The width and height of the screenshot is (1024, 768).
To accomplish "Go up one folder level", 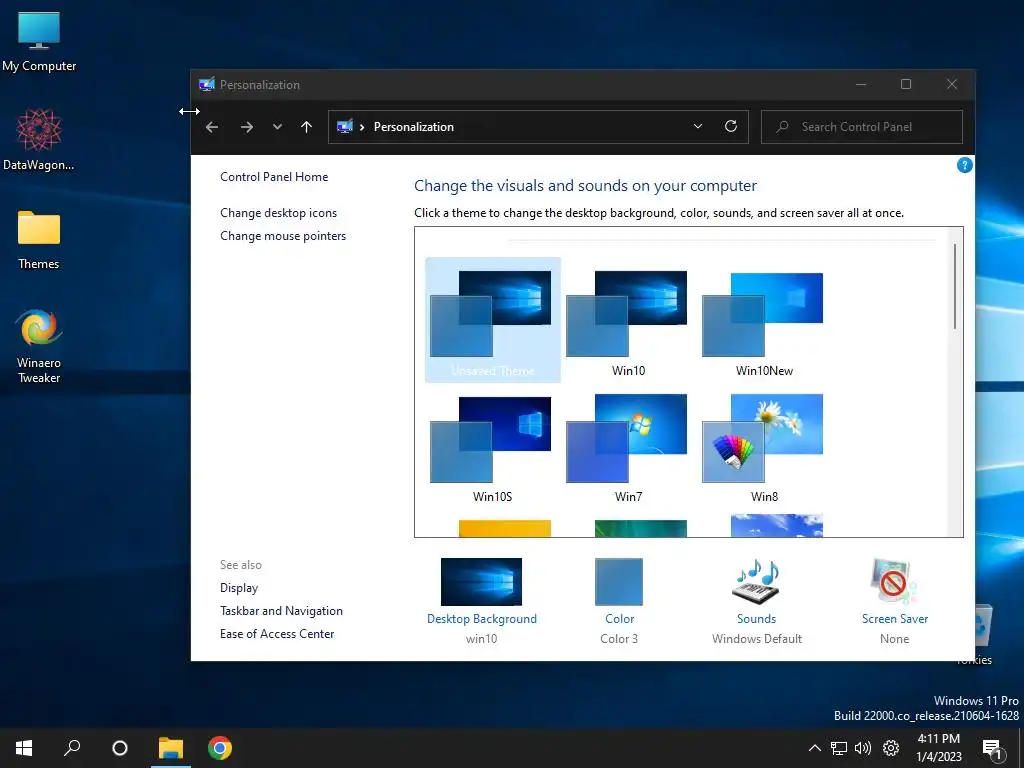I will 306,127.
